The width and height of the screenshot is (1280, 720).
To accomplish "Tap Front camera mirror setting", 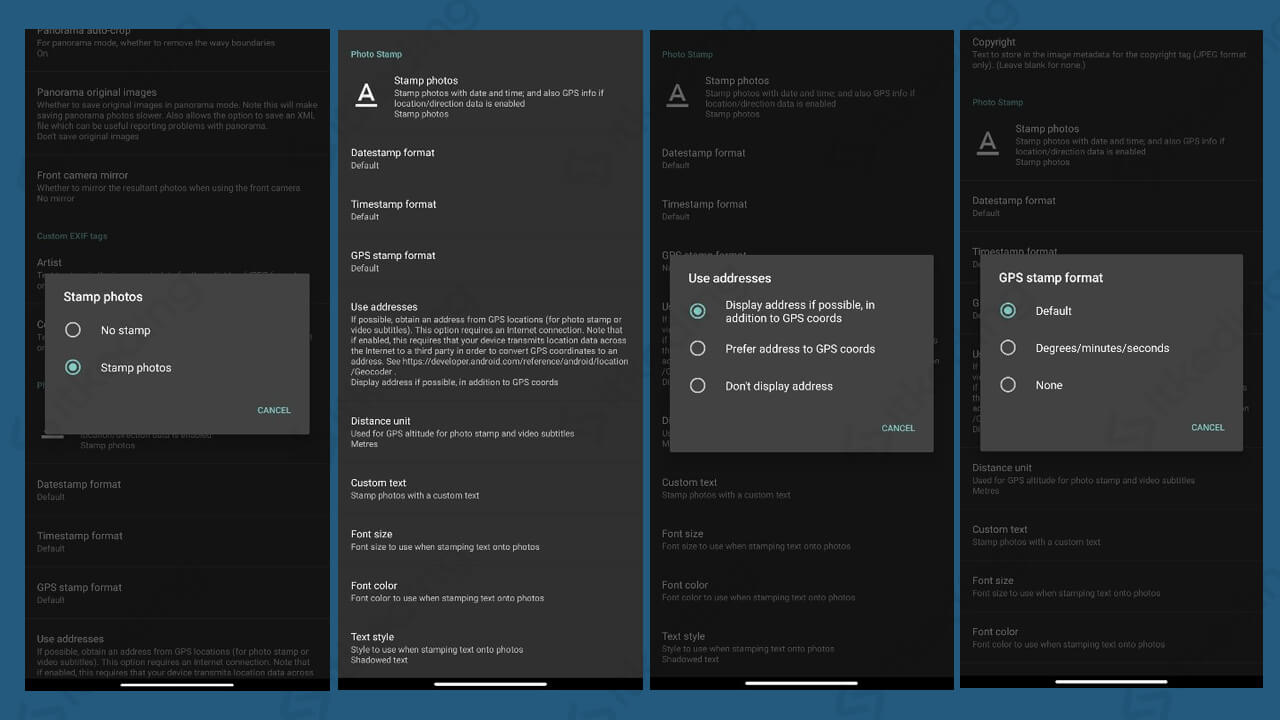I will pyautogui.click(x=177, y=186).
